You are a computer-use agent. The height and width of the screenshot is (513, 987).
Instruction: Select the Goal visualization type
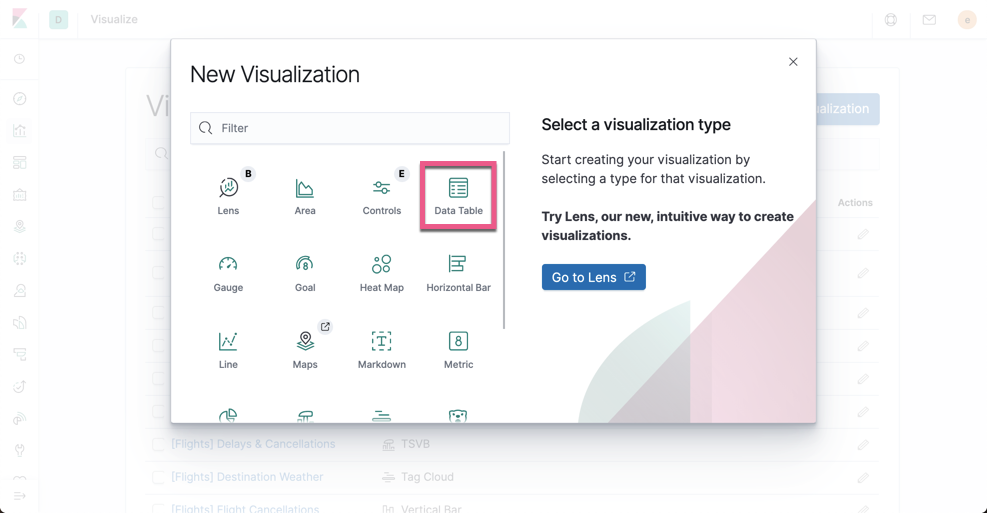click(305, 273)
